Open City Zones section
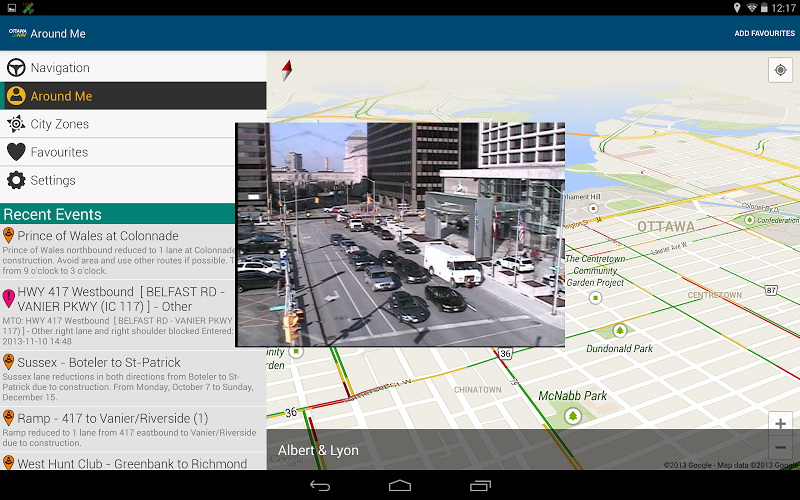800x500 pixels. [x=133, y=123]
